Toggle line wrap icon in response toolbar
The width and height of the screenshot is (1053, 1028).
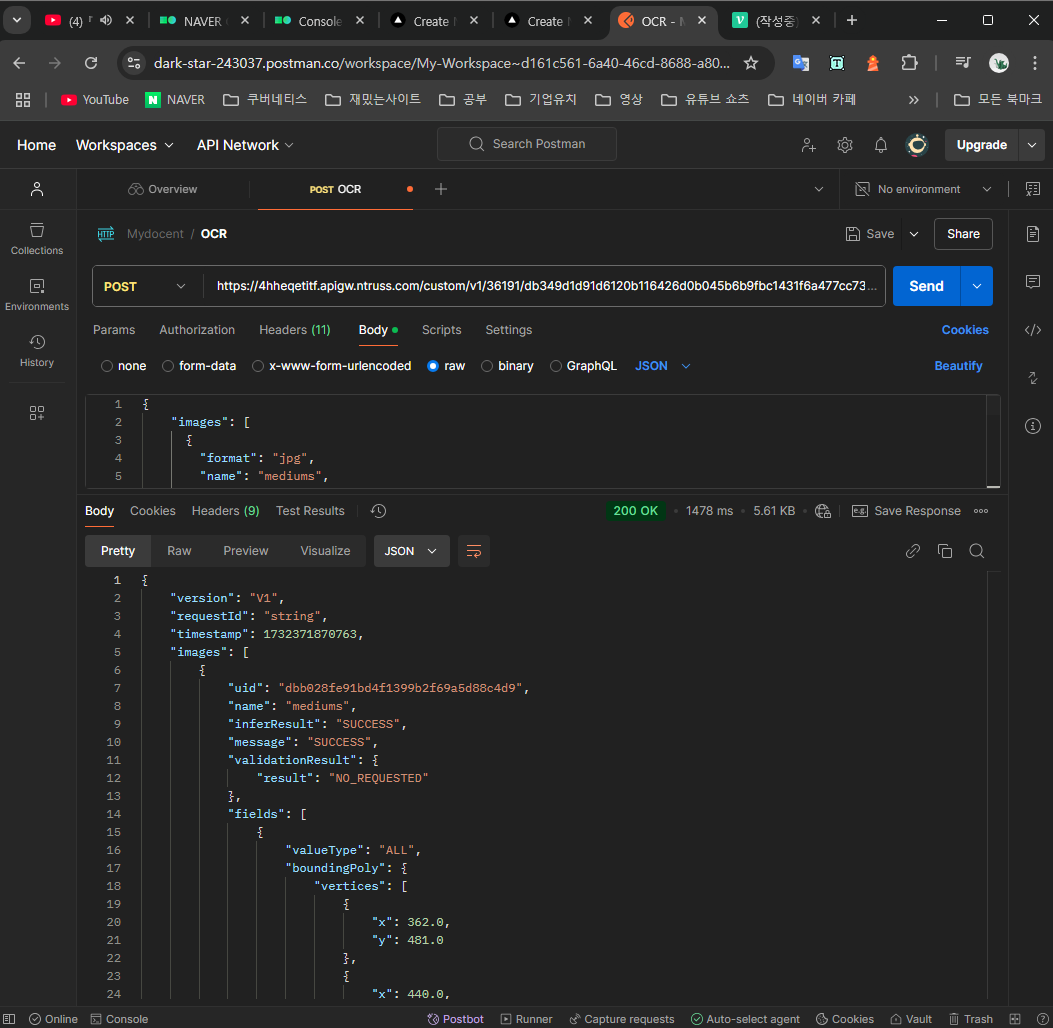[474, 551]
